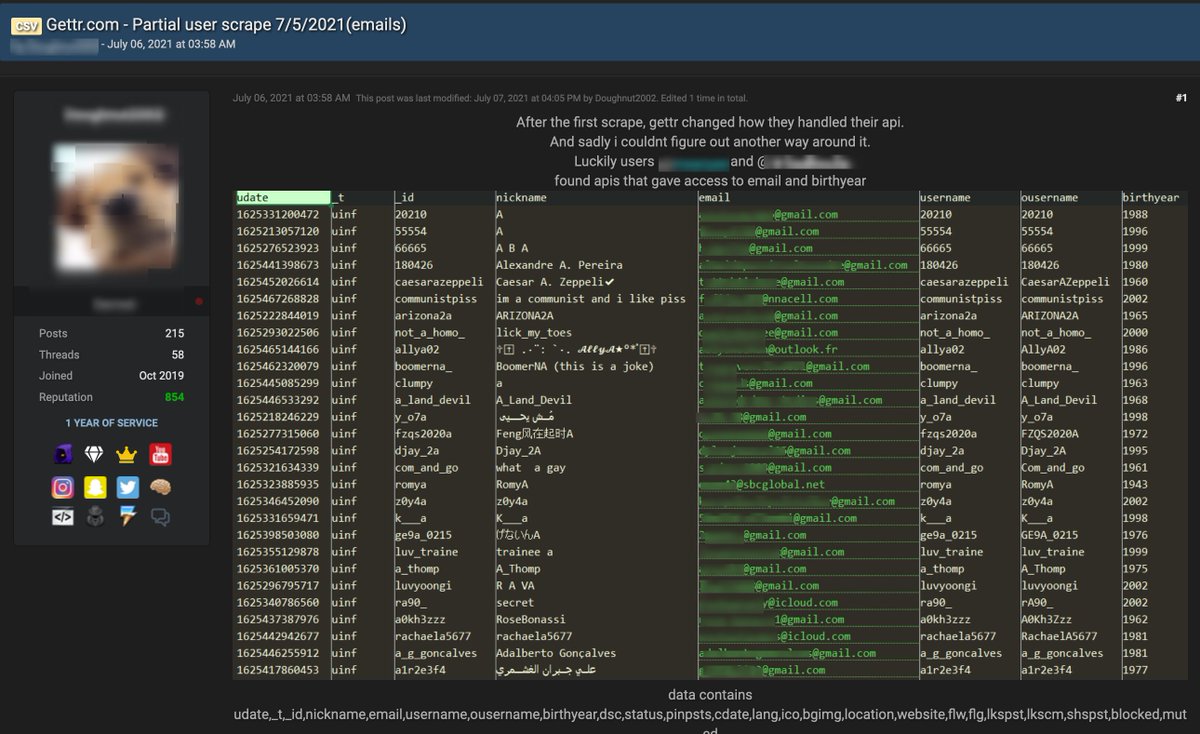Select the nickname column header

[x=596, y=198]
